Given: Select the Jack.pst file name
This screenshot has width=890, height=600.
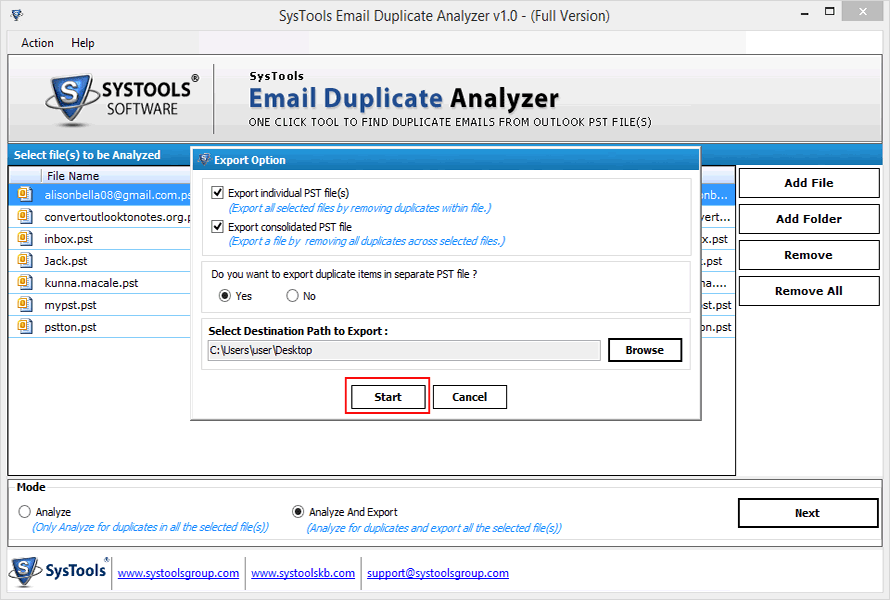Looking at the screenshot, I should 66,261.
